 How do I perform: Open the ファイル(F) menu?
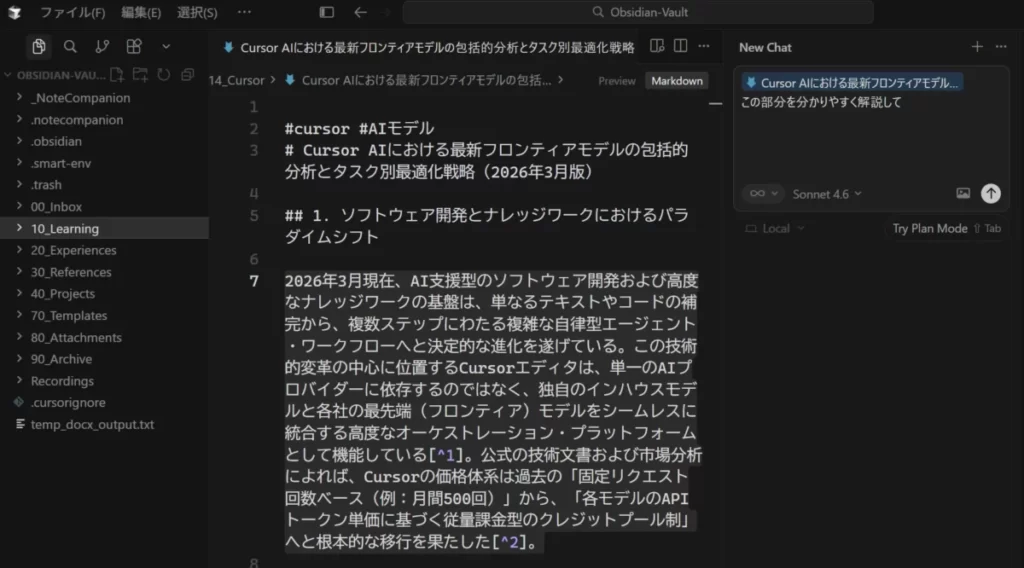(72, 12)
